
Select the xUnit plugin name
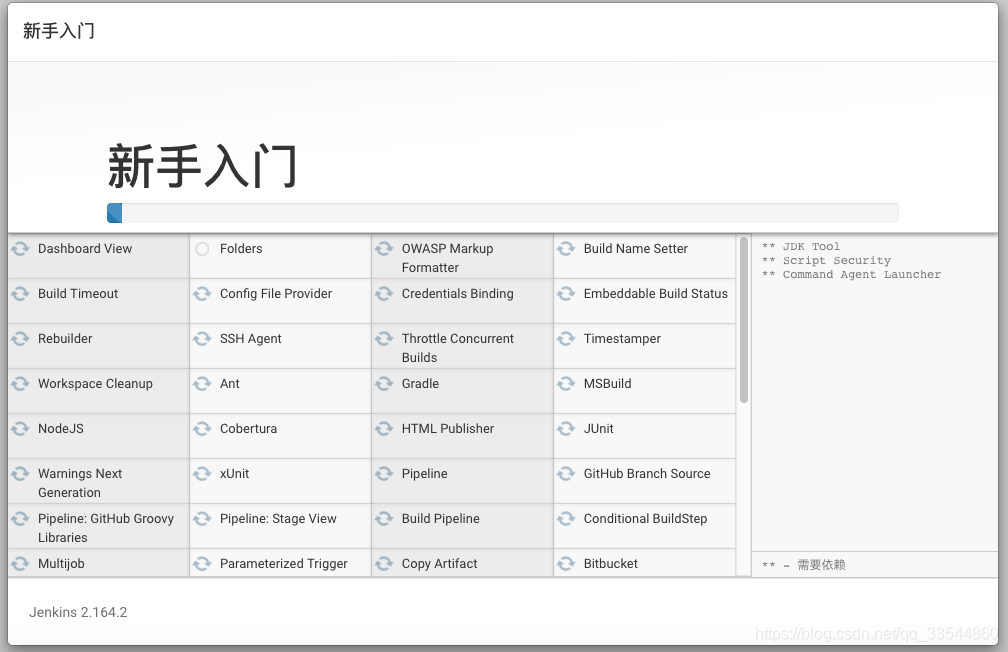(x=235, y=474)
